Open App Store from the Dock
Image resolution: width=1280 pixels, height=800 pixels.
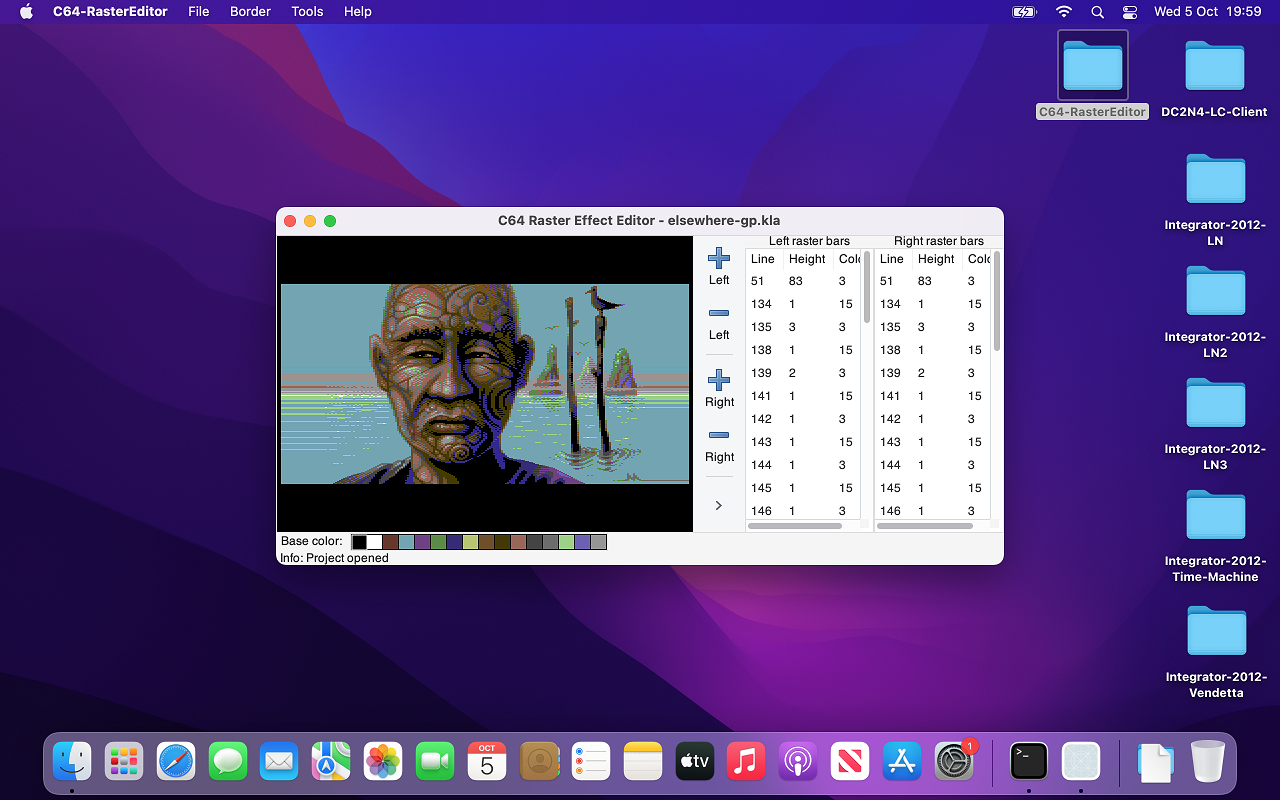[x=902, y=762]
